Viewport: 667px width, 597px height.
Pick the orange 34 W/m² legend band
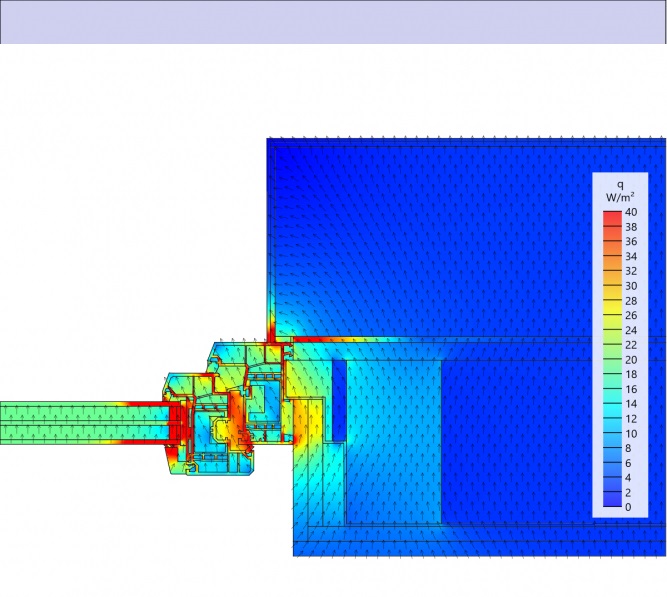[612, 254]
